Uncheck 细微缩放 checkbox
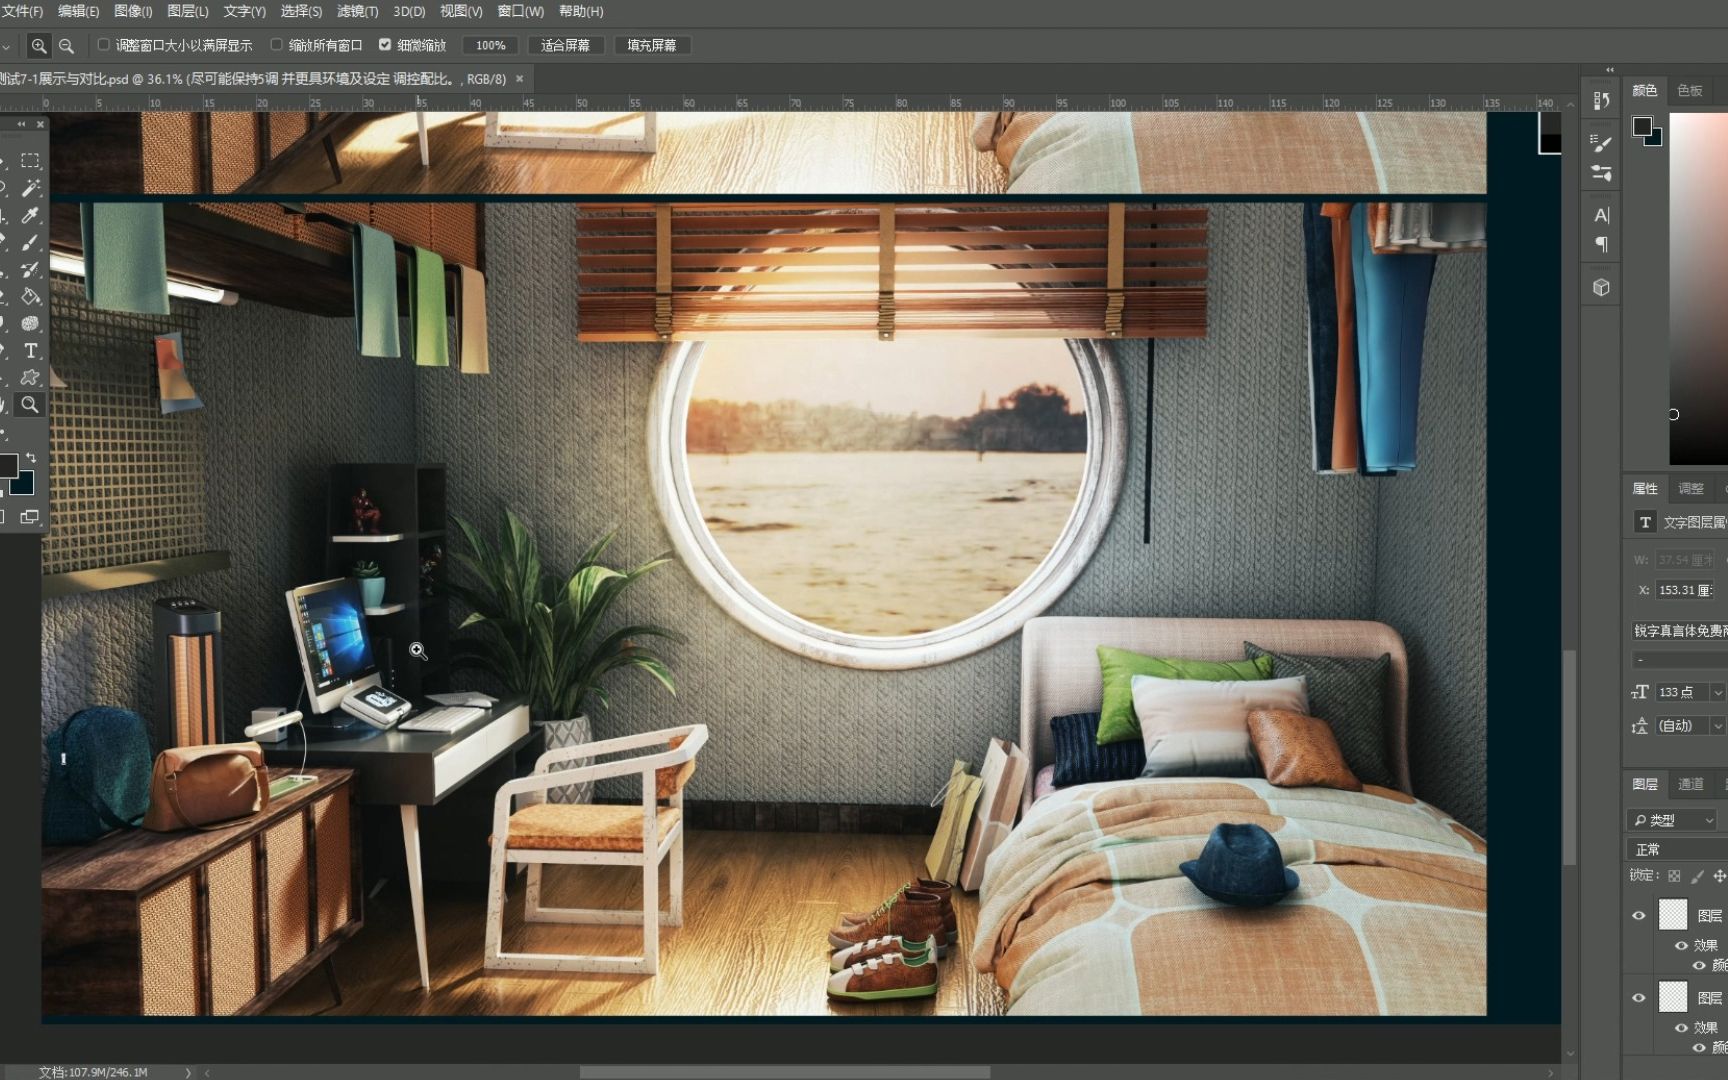The width and height of the screenshot is (1728, 1080). pos(385,45)
